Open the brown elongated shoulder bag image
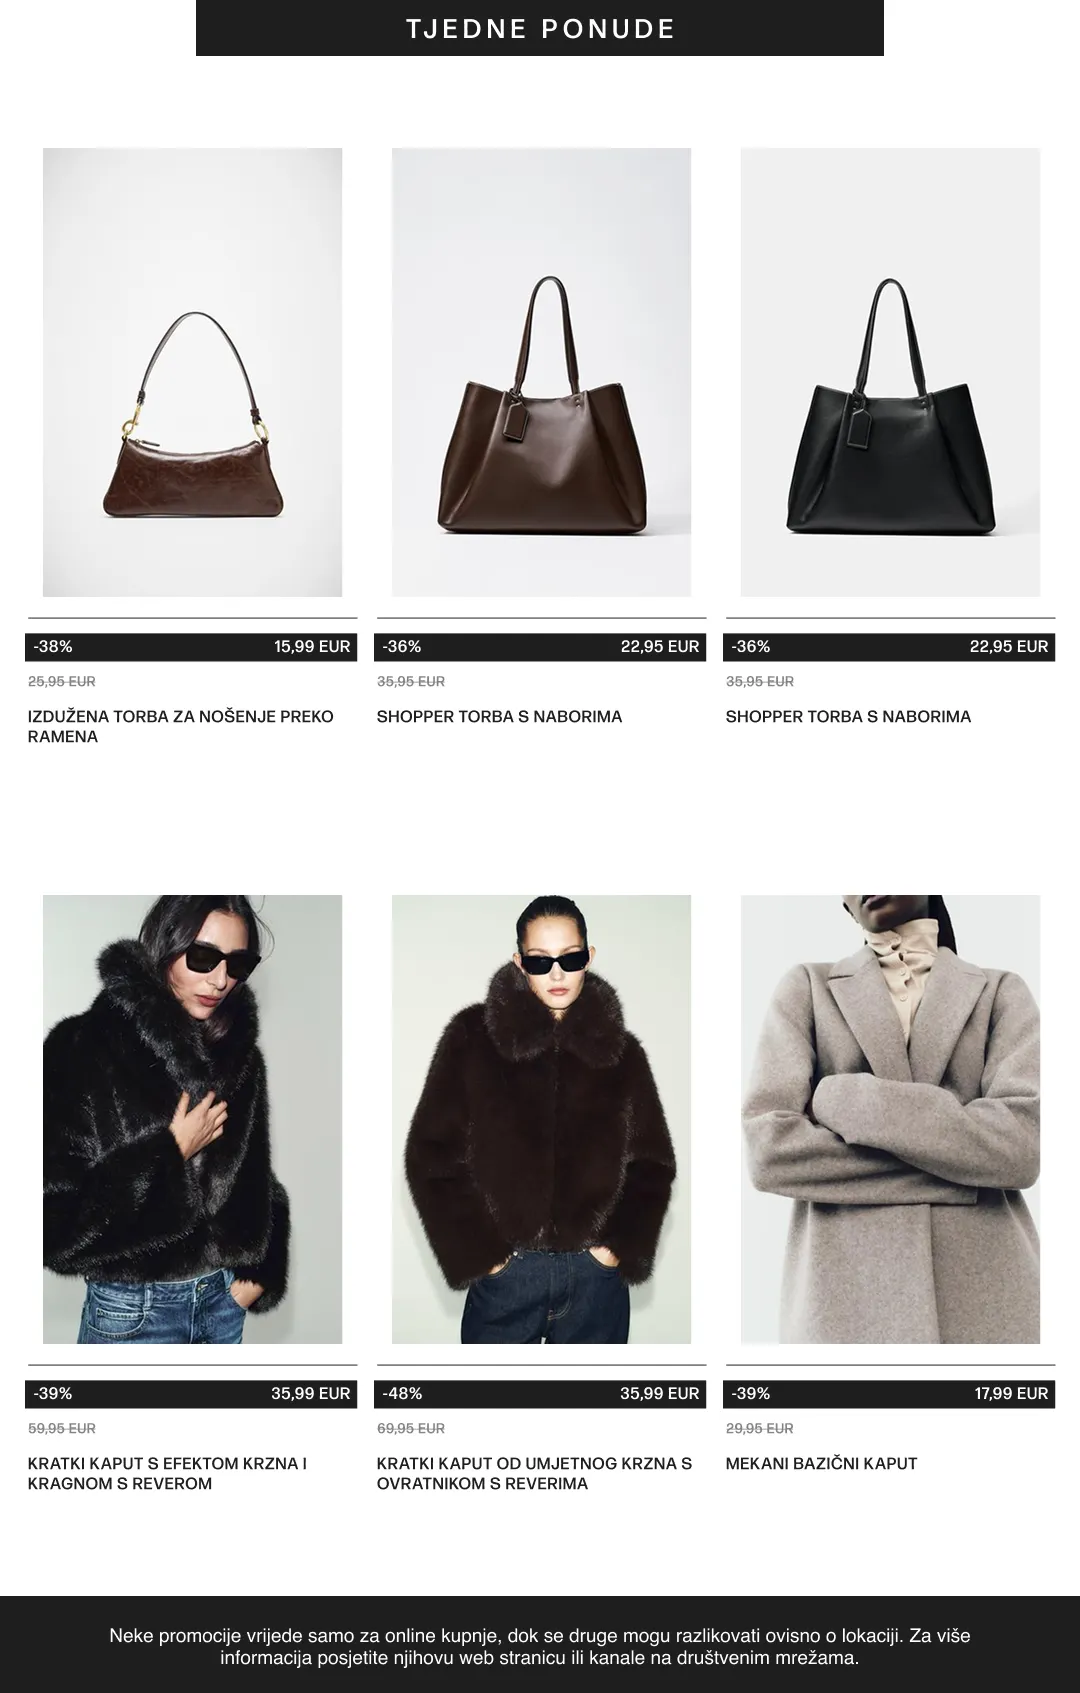Image resolution: width=1080 pixels, height=1693 pixels. (192, 372)
